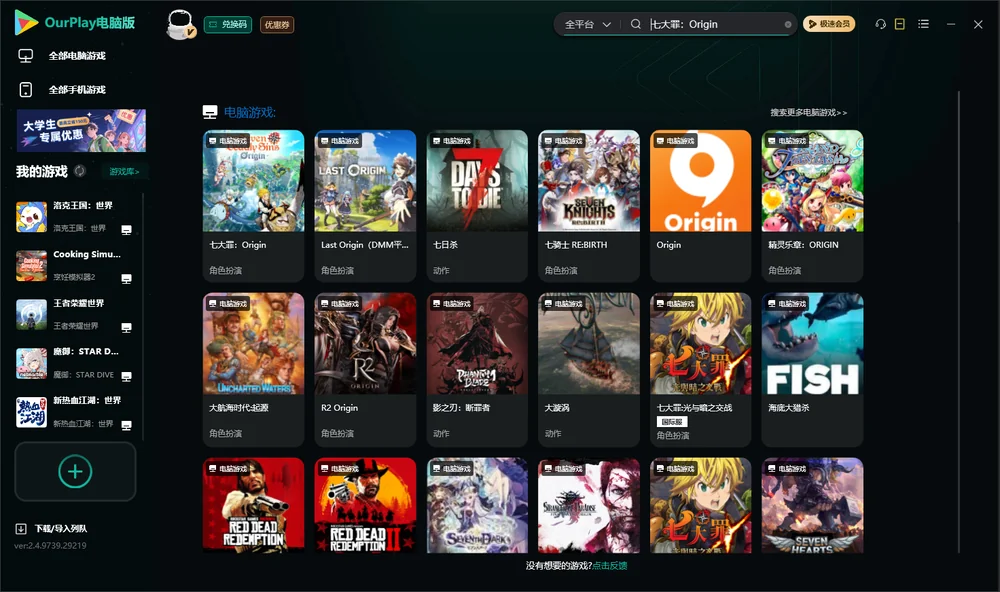Image resolution: width=1000 pixels, height=592 pixels.
Task: Click the monitor icon beside 全部电脑游戏
Action: 26,56
